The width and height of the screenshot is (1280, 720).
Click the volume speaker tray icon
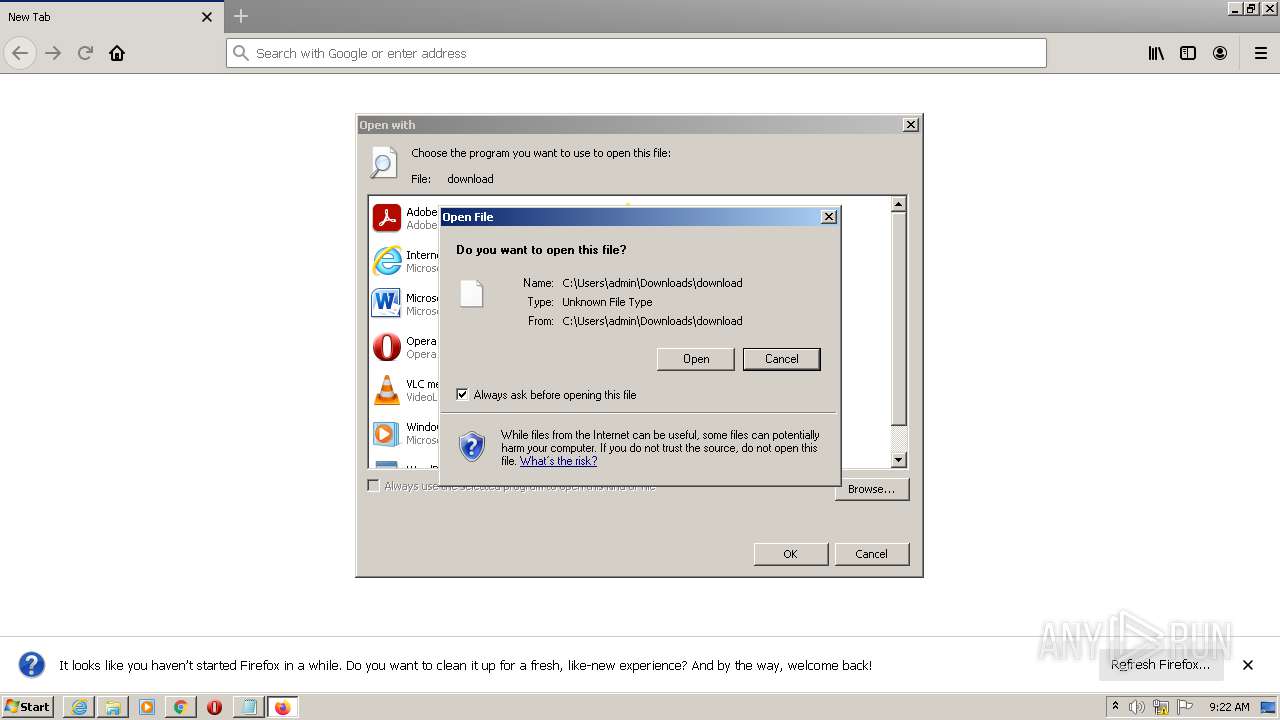pyautogui.click(x=1137, y=707)
